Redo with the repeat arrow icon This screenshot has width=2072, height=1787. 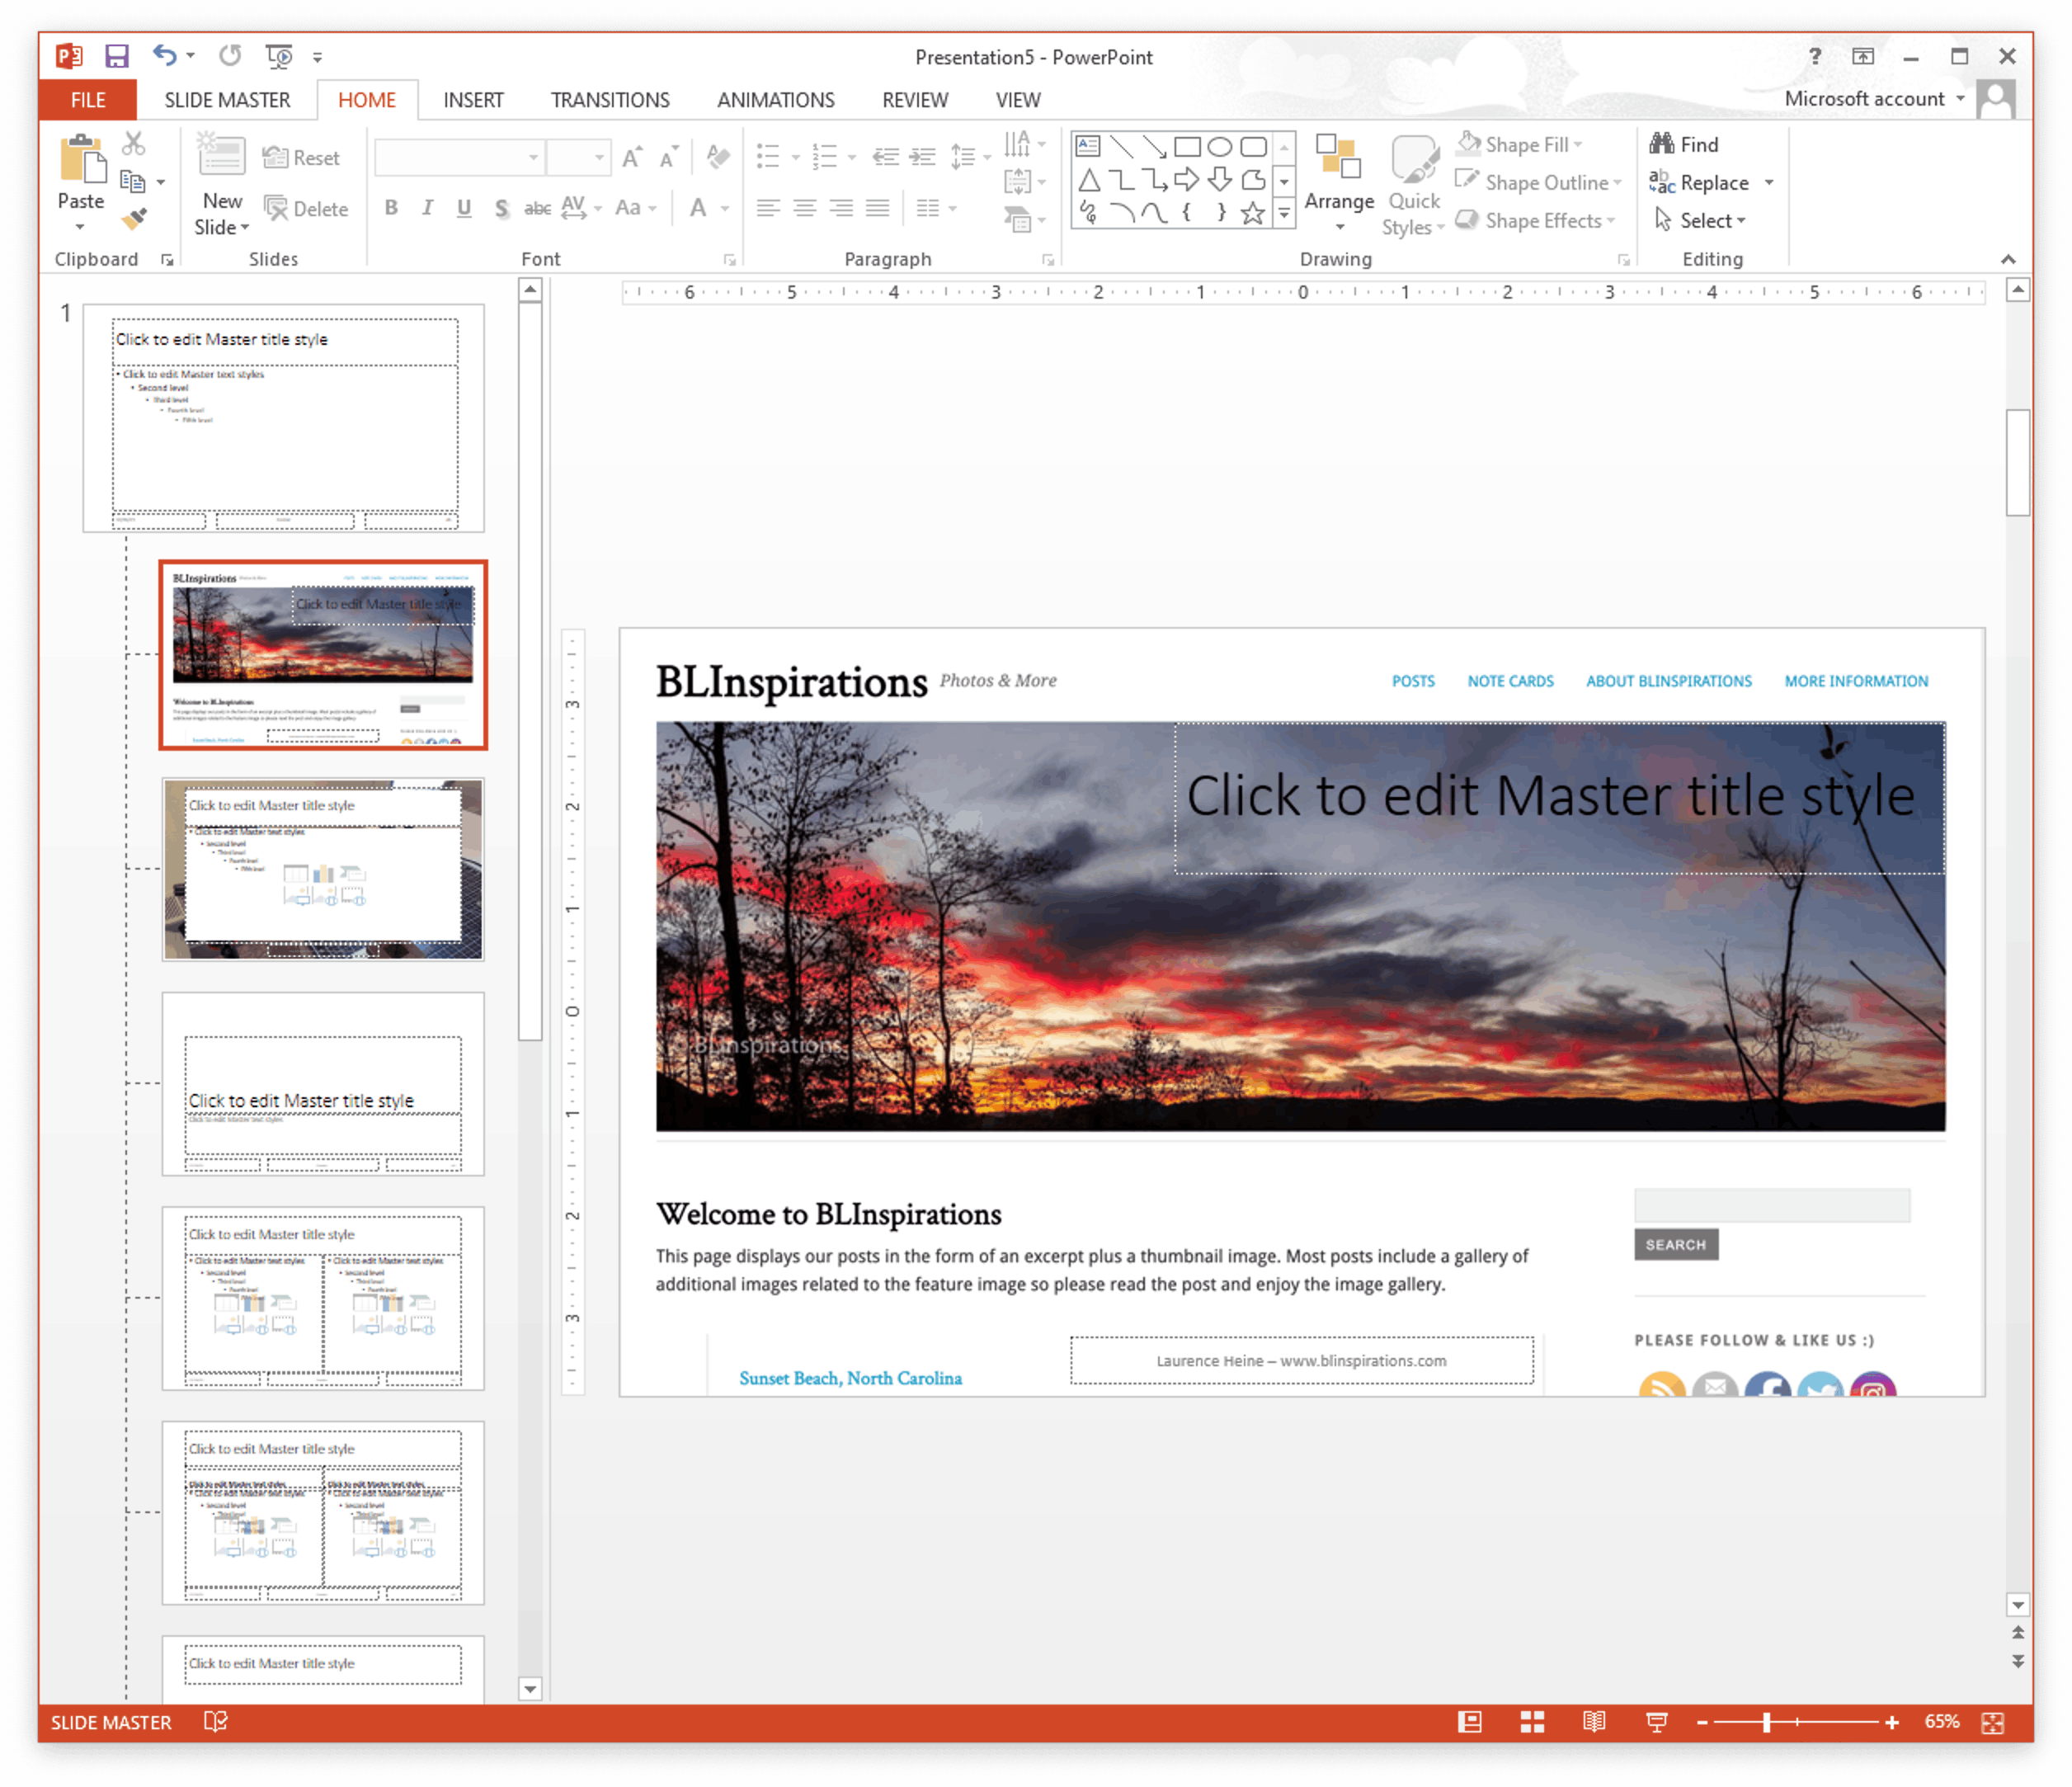pyautogui.click(x=230, y=56)
